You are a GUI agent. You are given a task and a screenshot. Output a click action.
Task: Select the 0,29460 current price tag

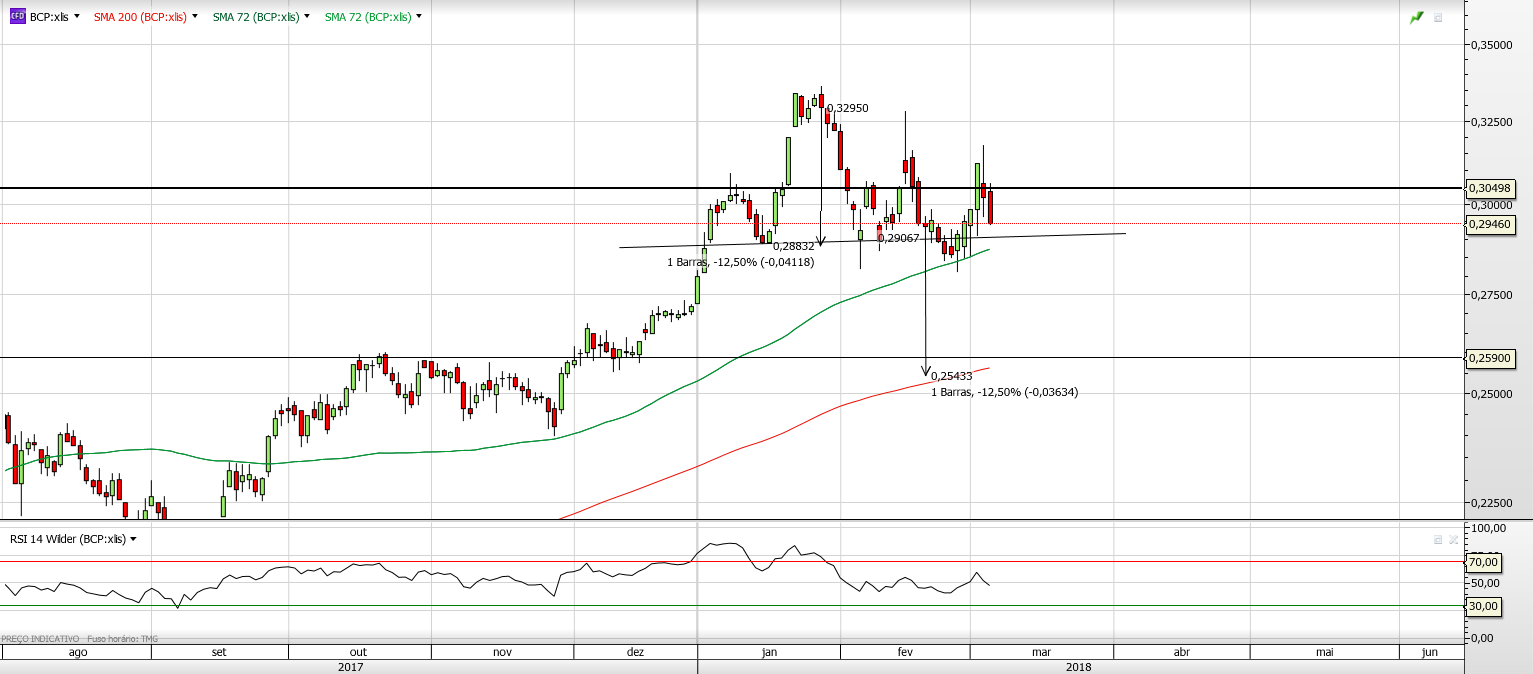click(x=1491, y=226)
